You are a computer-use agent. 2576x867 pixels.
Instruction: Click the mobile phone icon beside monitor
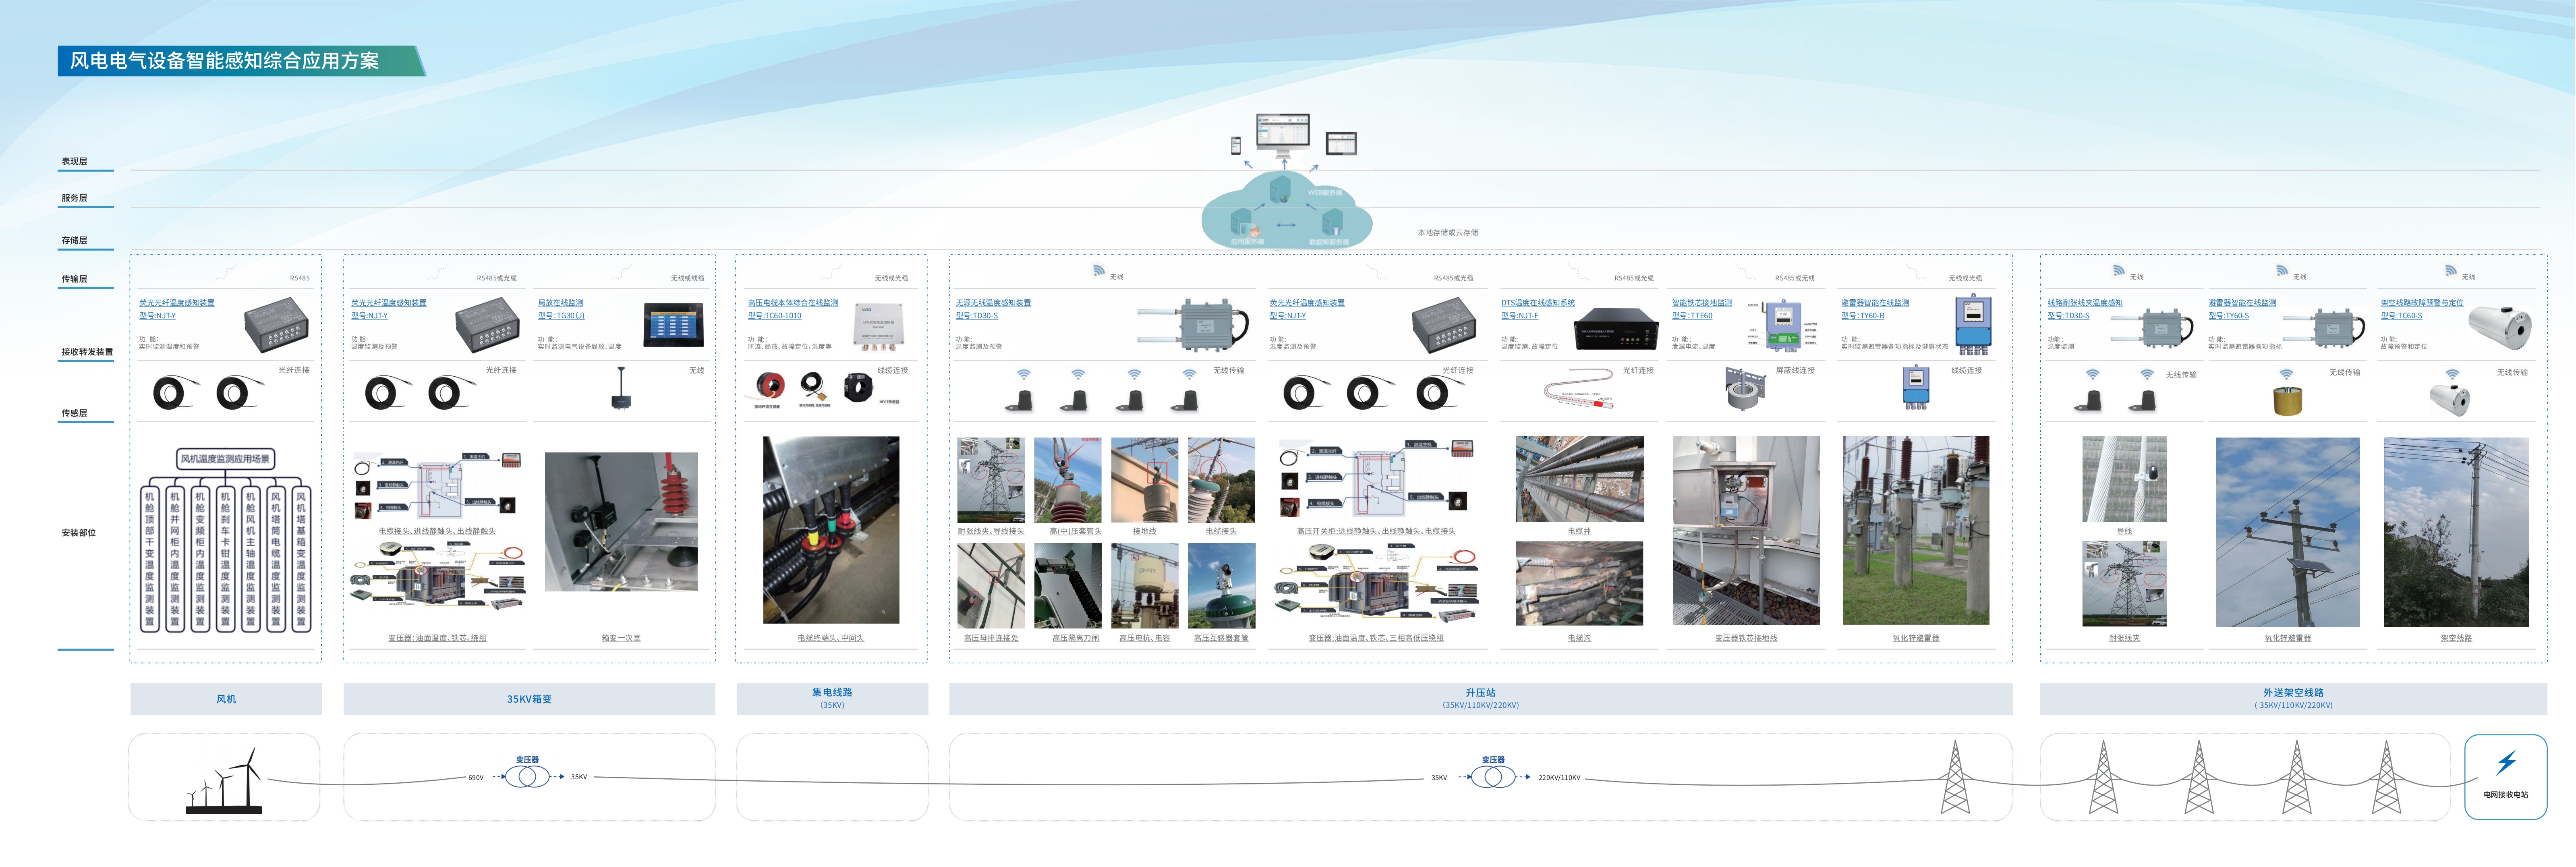point(1236,145)
